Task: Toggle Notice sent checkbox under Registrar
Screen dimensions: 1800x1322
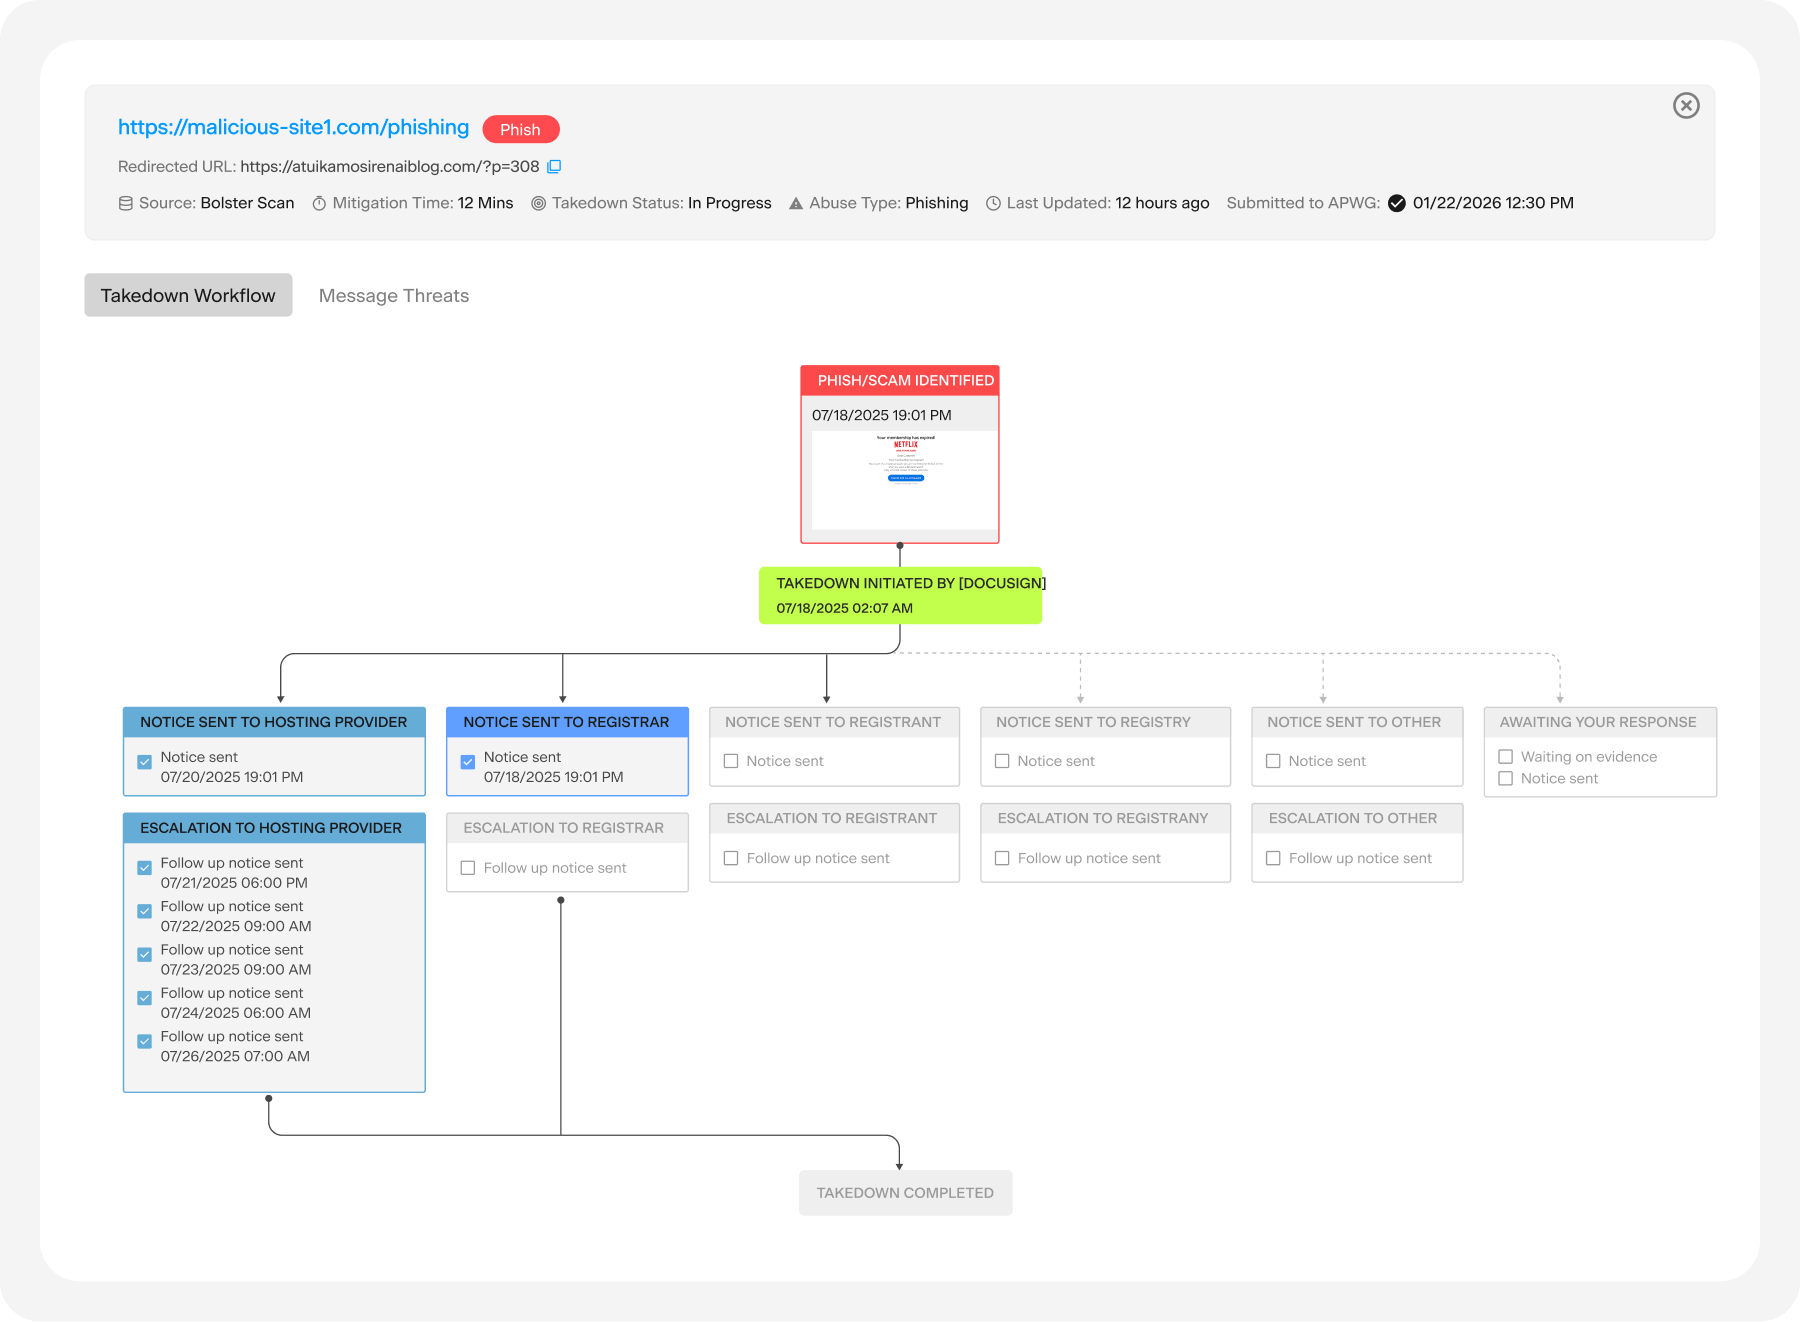Action: coord(468,762)
